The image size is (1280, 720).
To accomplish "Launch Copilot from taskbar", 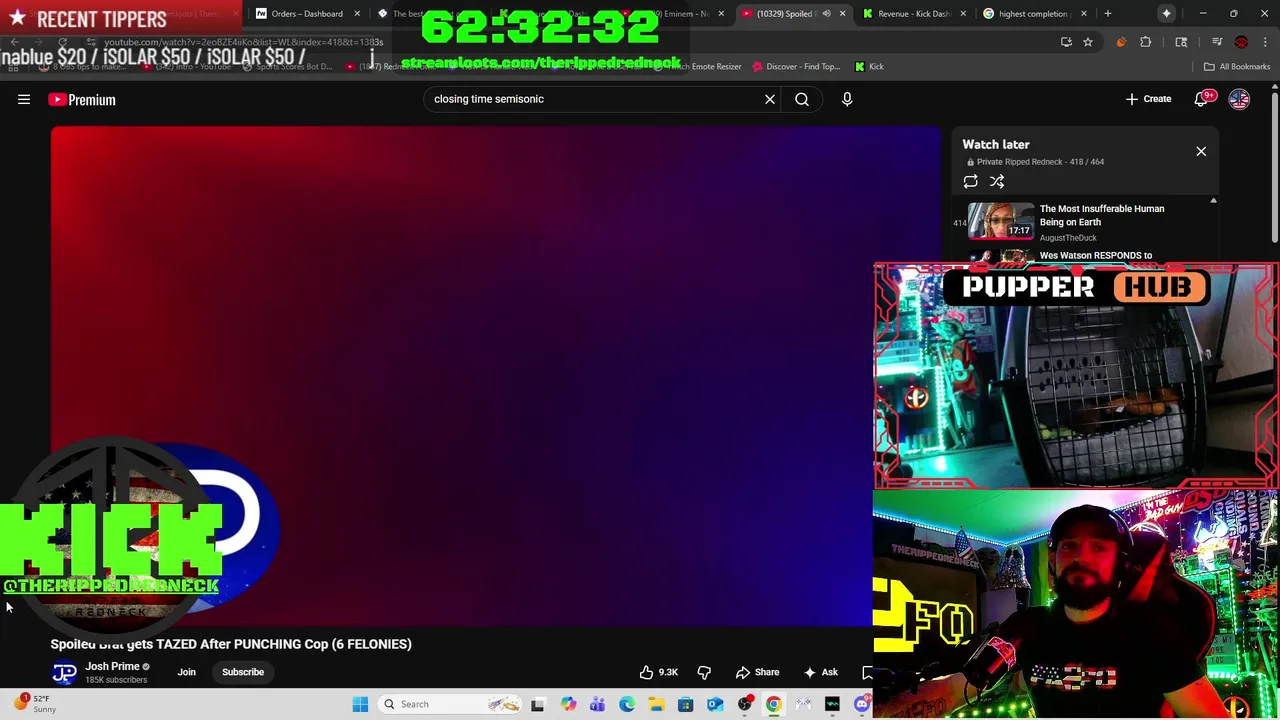I will click(568, 704).
